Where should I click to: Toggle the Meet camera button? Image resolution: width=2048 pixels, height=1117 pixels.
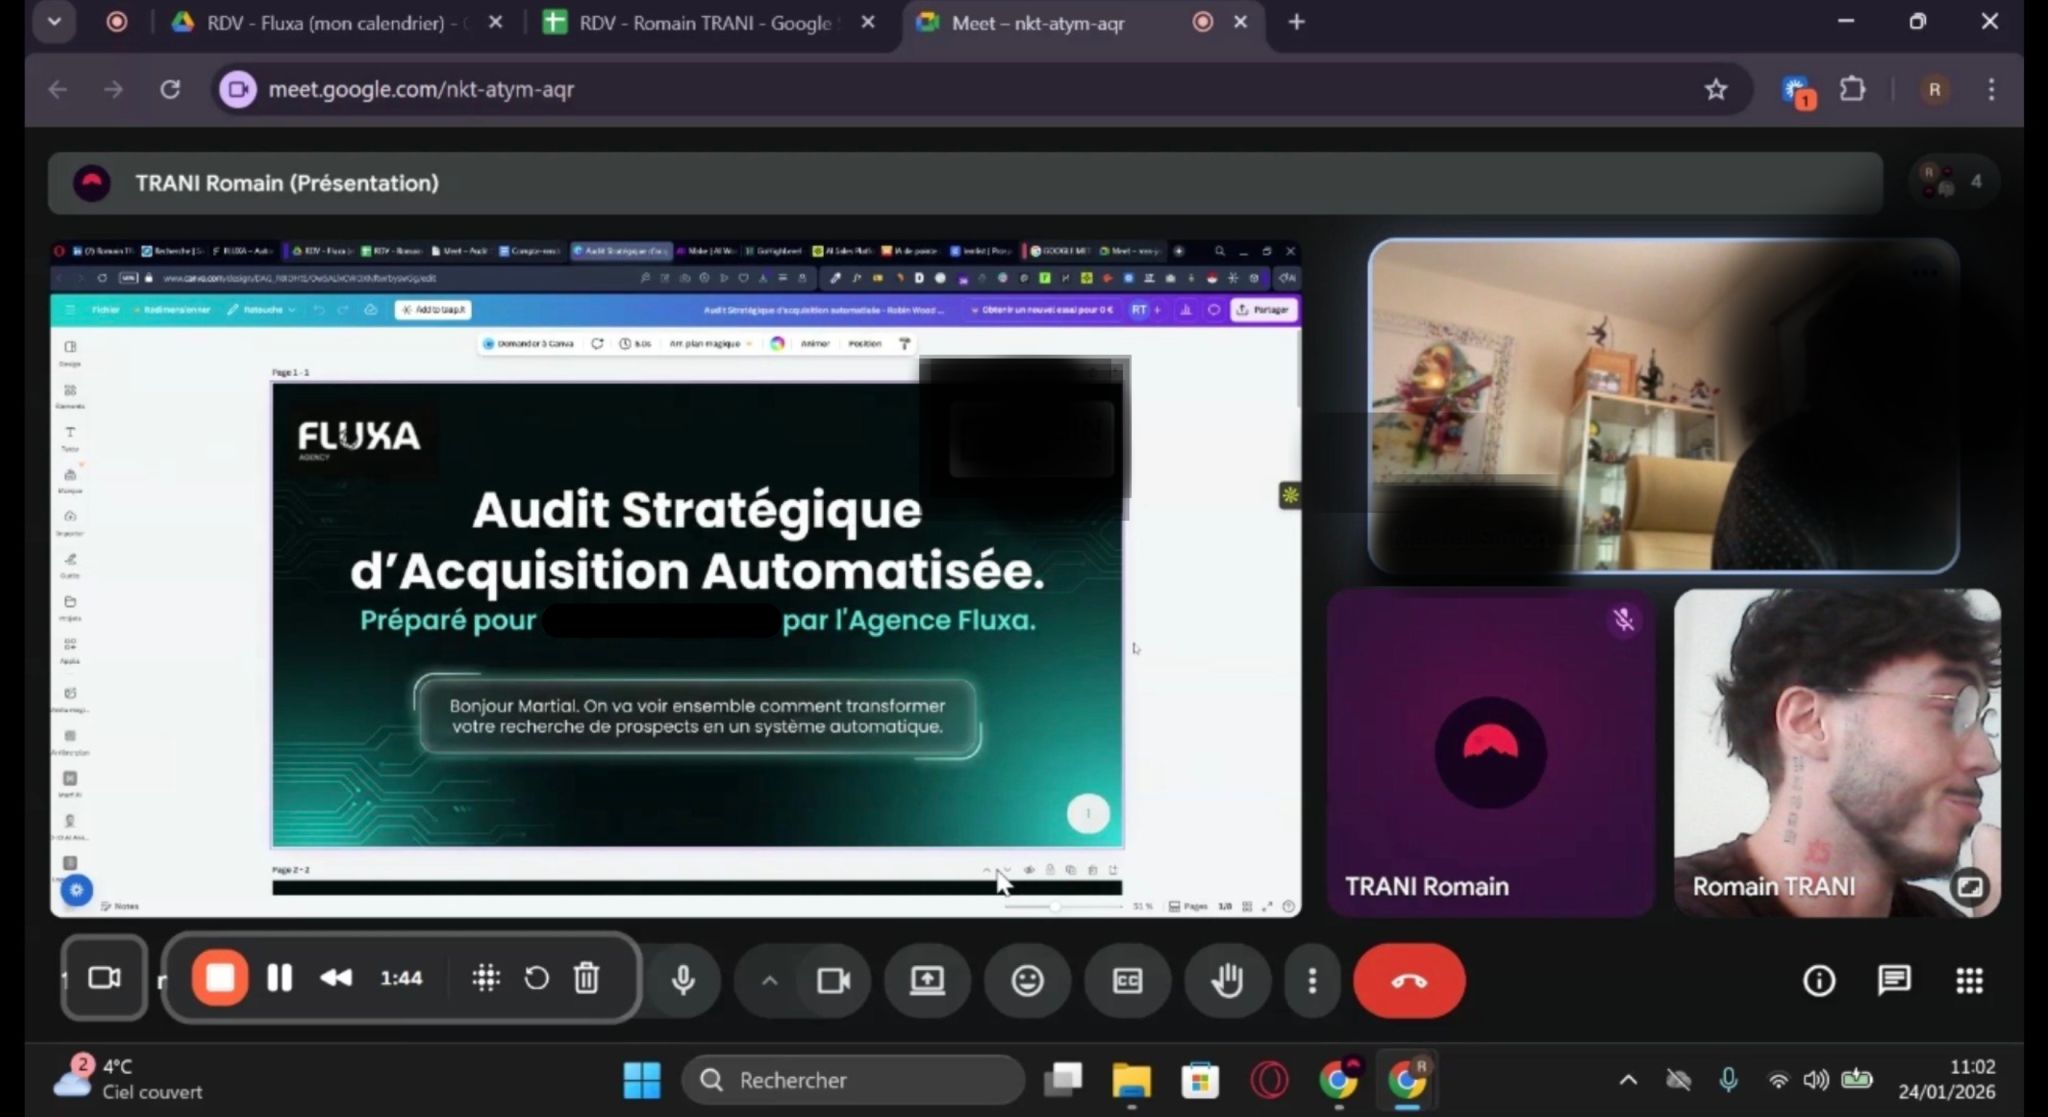point(833,980)
